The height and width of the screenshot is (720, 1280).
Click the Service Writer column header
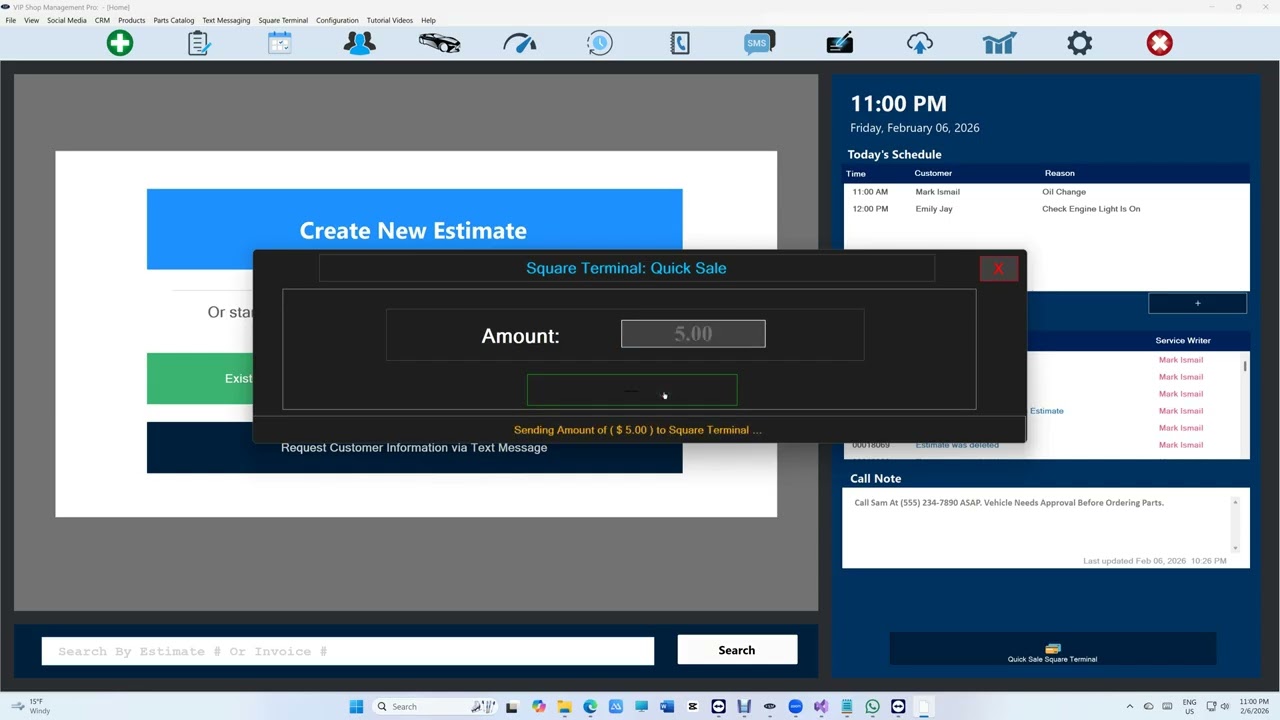tap(1183, 341)
